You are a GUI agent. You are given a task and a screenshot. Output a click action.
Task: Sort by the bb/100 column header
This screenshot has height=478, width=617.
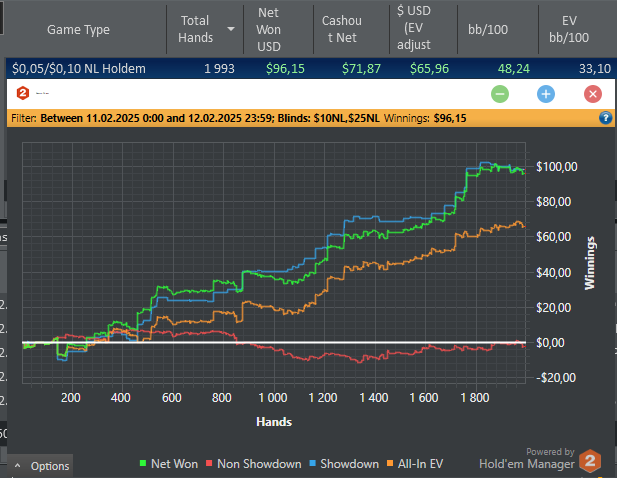click(488, 30)
